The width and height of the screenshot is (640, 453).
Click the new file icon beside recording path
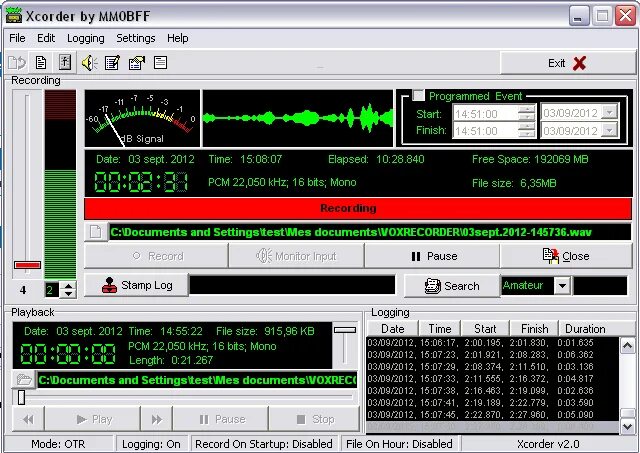click(x=96, y=232)
